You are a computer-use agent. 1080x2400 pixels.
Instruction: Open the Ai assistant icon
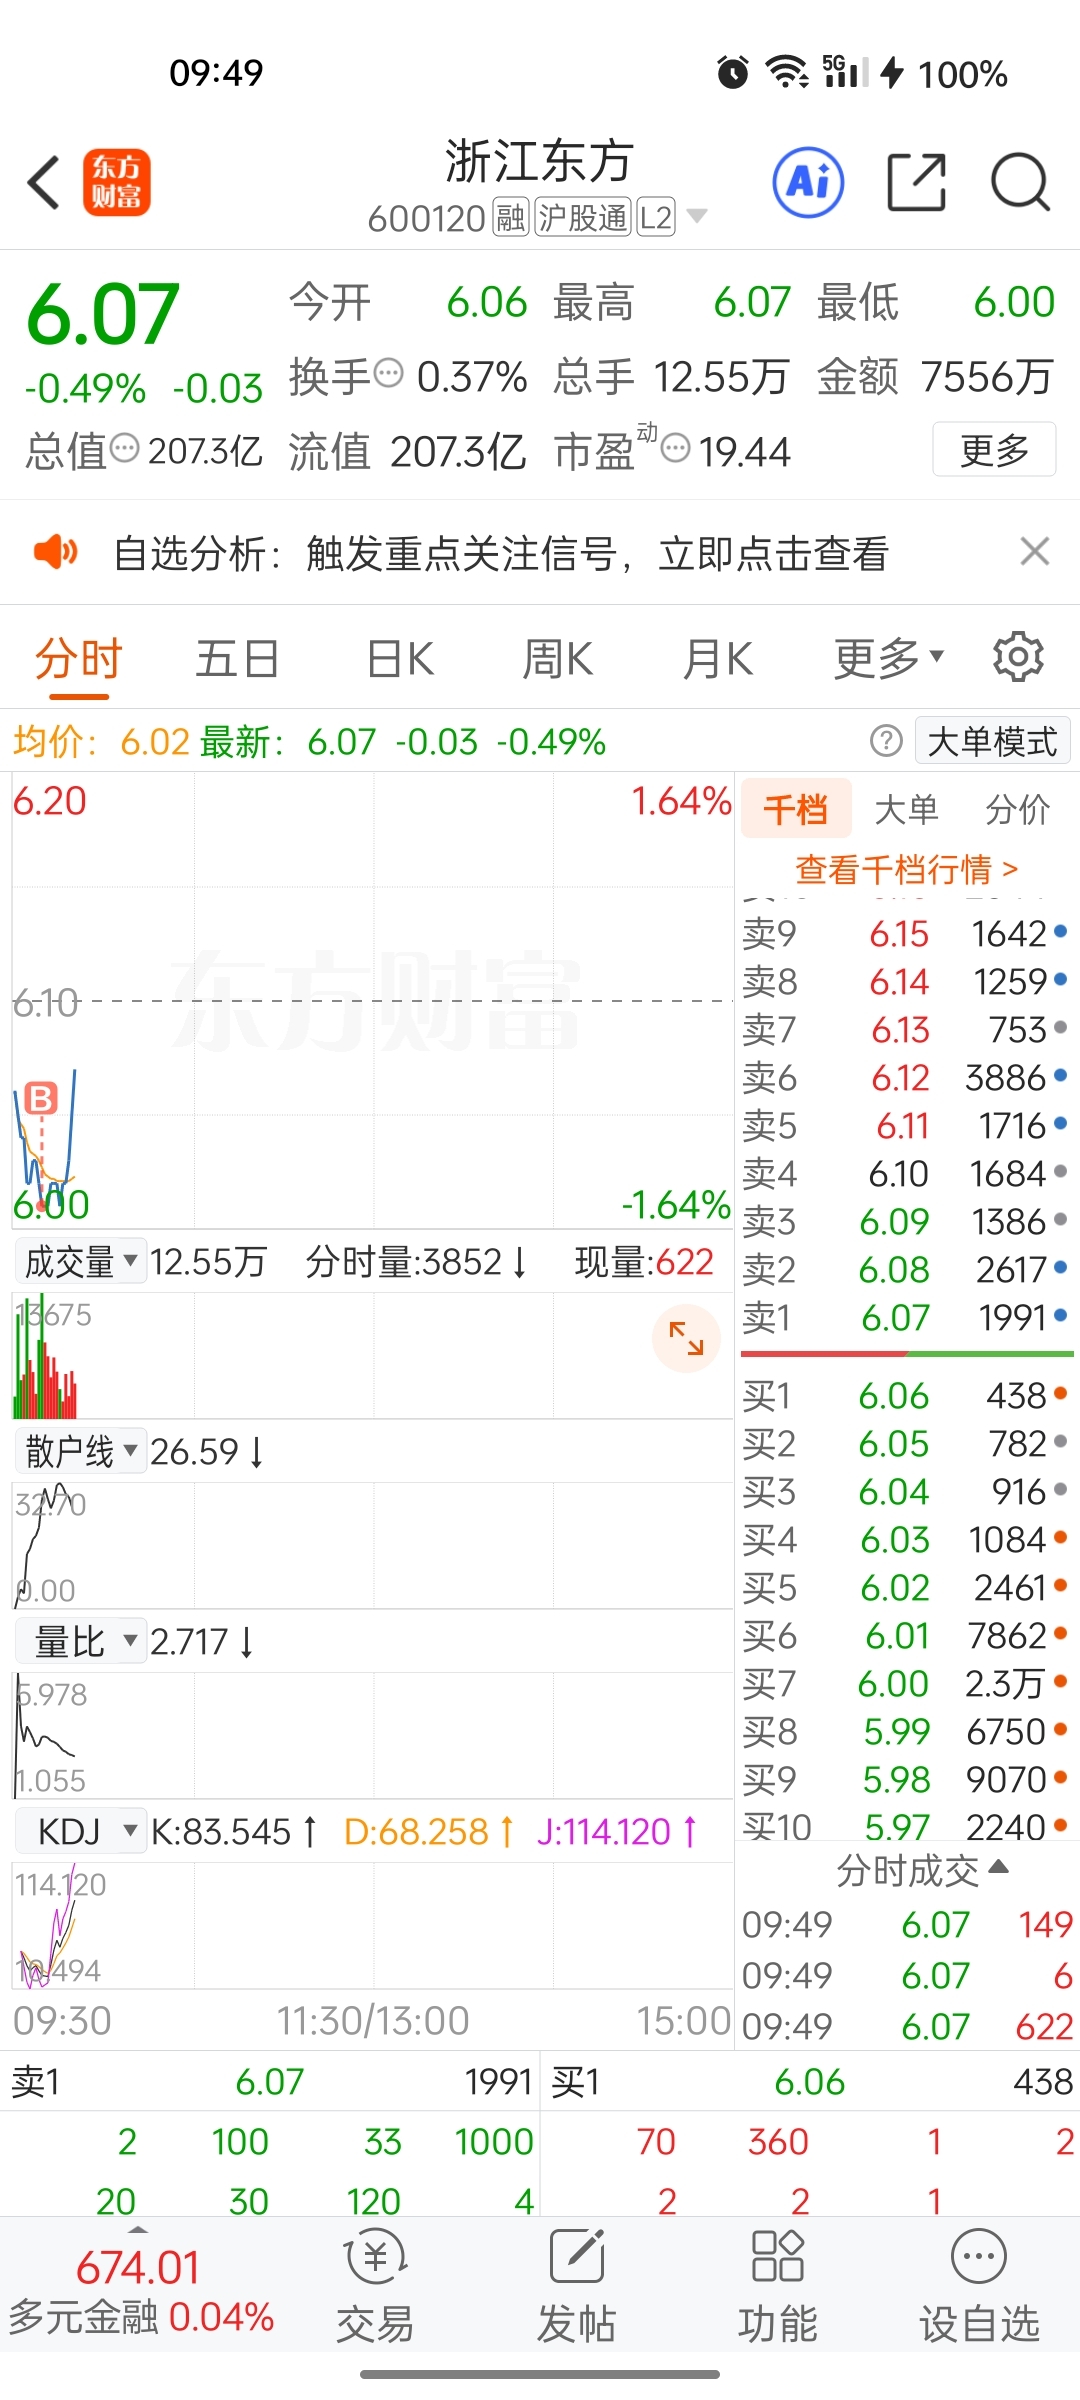tap(808, 183)
